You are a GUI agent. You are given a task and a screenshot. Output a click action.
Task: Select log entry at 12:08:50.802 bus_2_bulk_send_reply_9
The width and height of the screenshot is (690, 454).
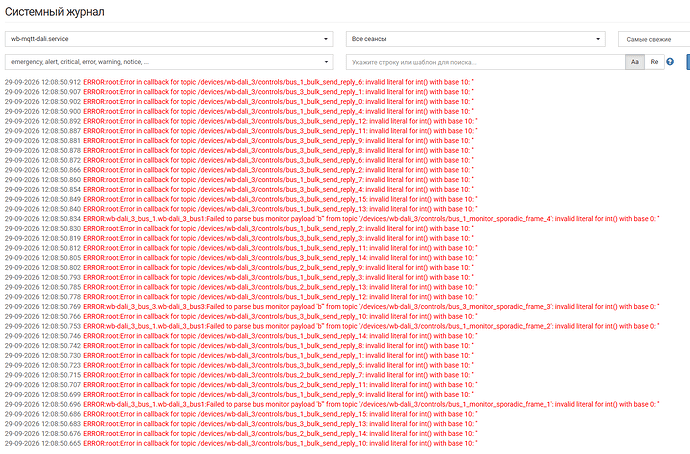coord(239,267)
